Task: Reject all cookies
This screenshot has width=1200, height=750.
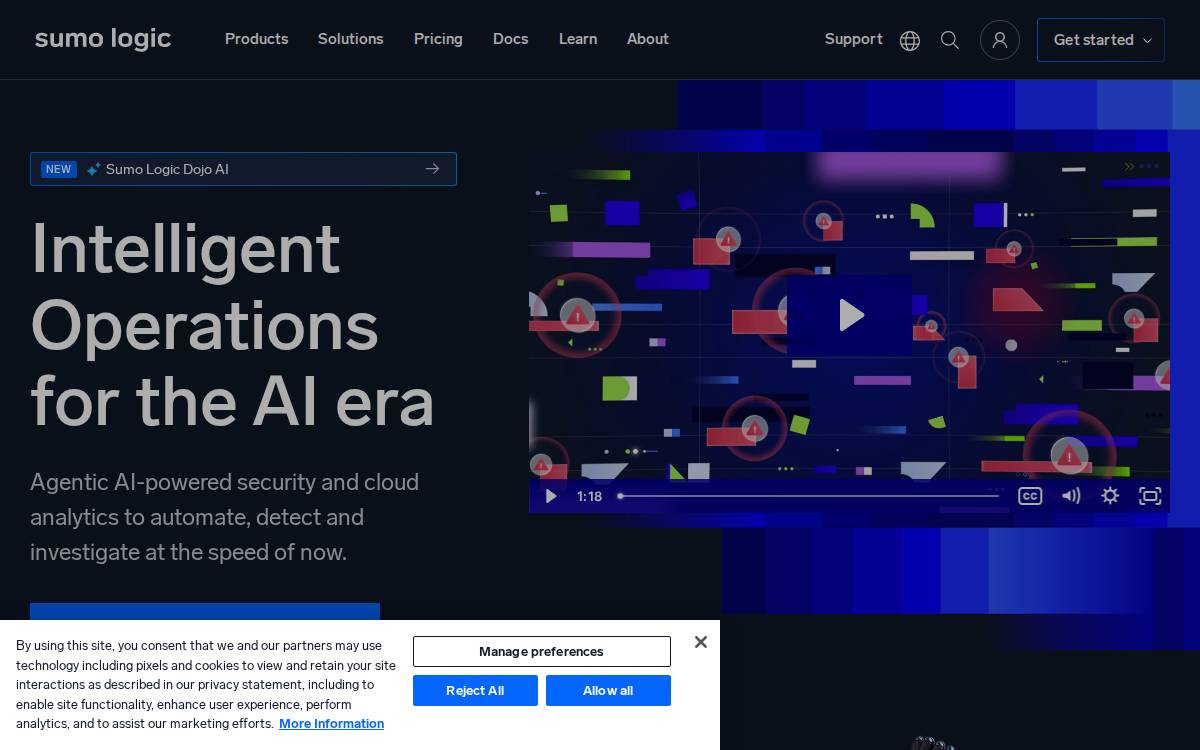Action: 475,690
